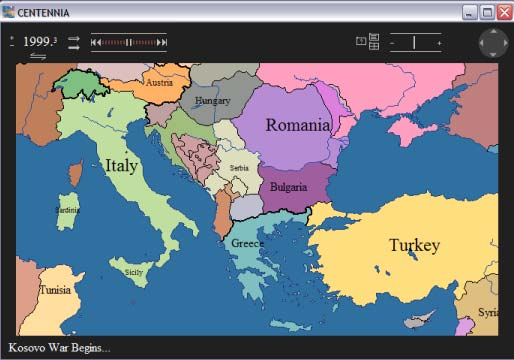This screenshot has width=514, height=360.
Task: Click the Crete island on the map
Action: point(291,324)
